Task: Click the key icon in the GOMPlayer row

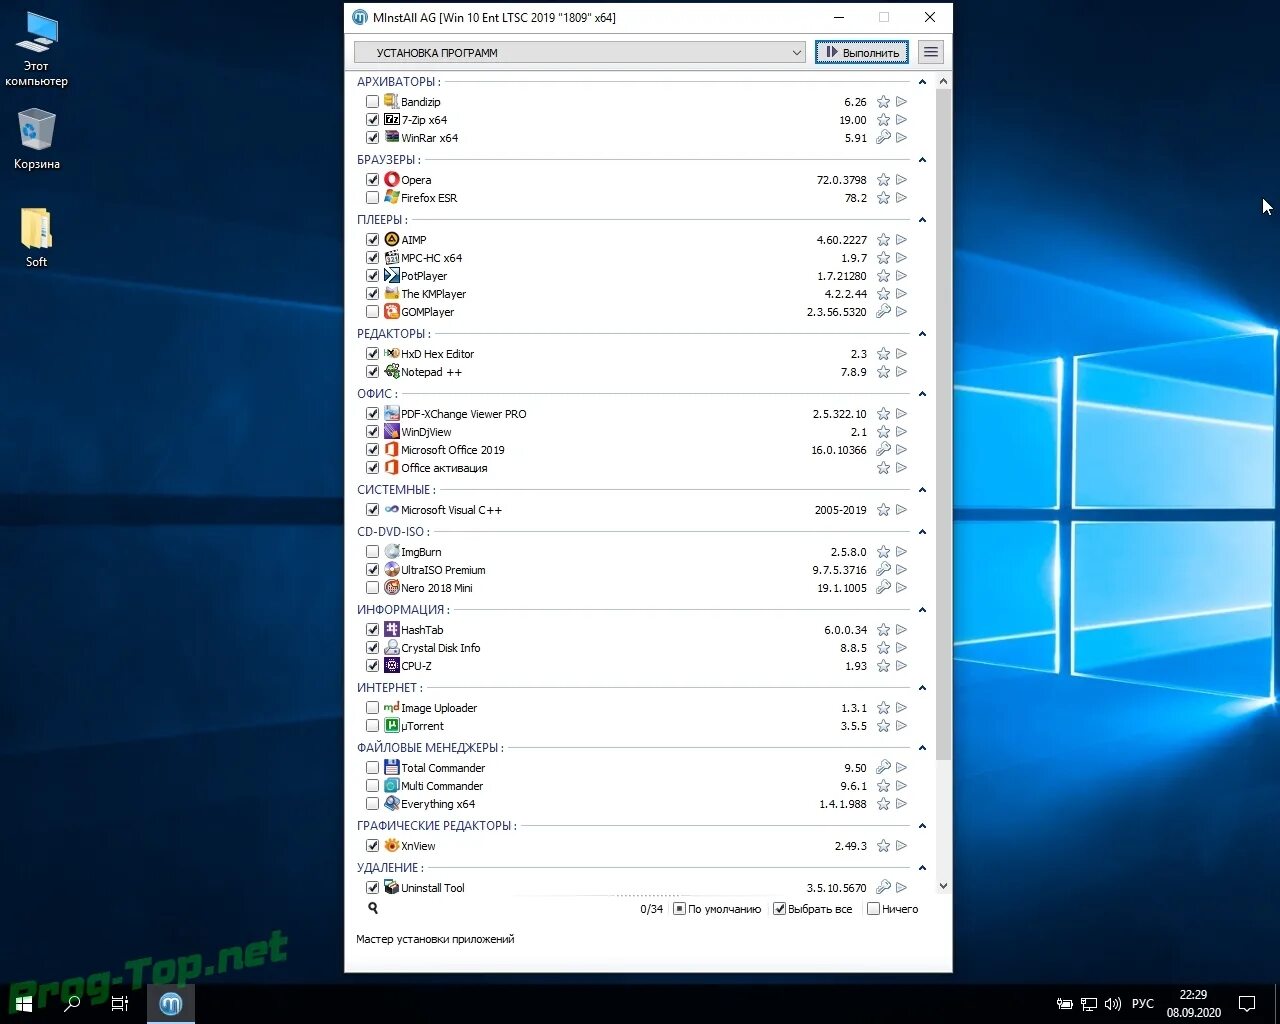Action: click(883, 312)
